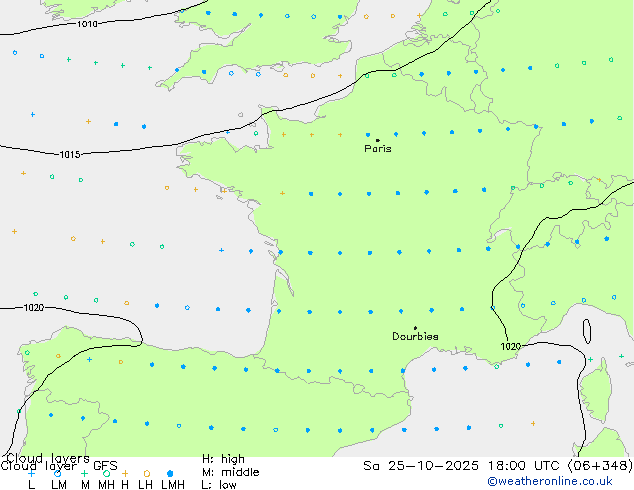This screenshot has width=634, height=490.
Task: Click the 1020 isobar label near the Mediterranean coast
Action: click(511, 346)
